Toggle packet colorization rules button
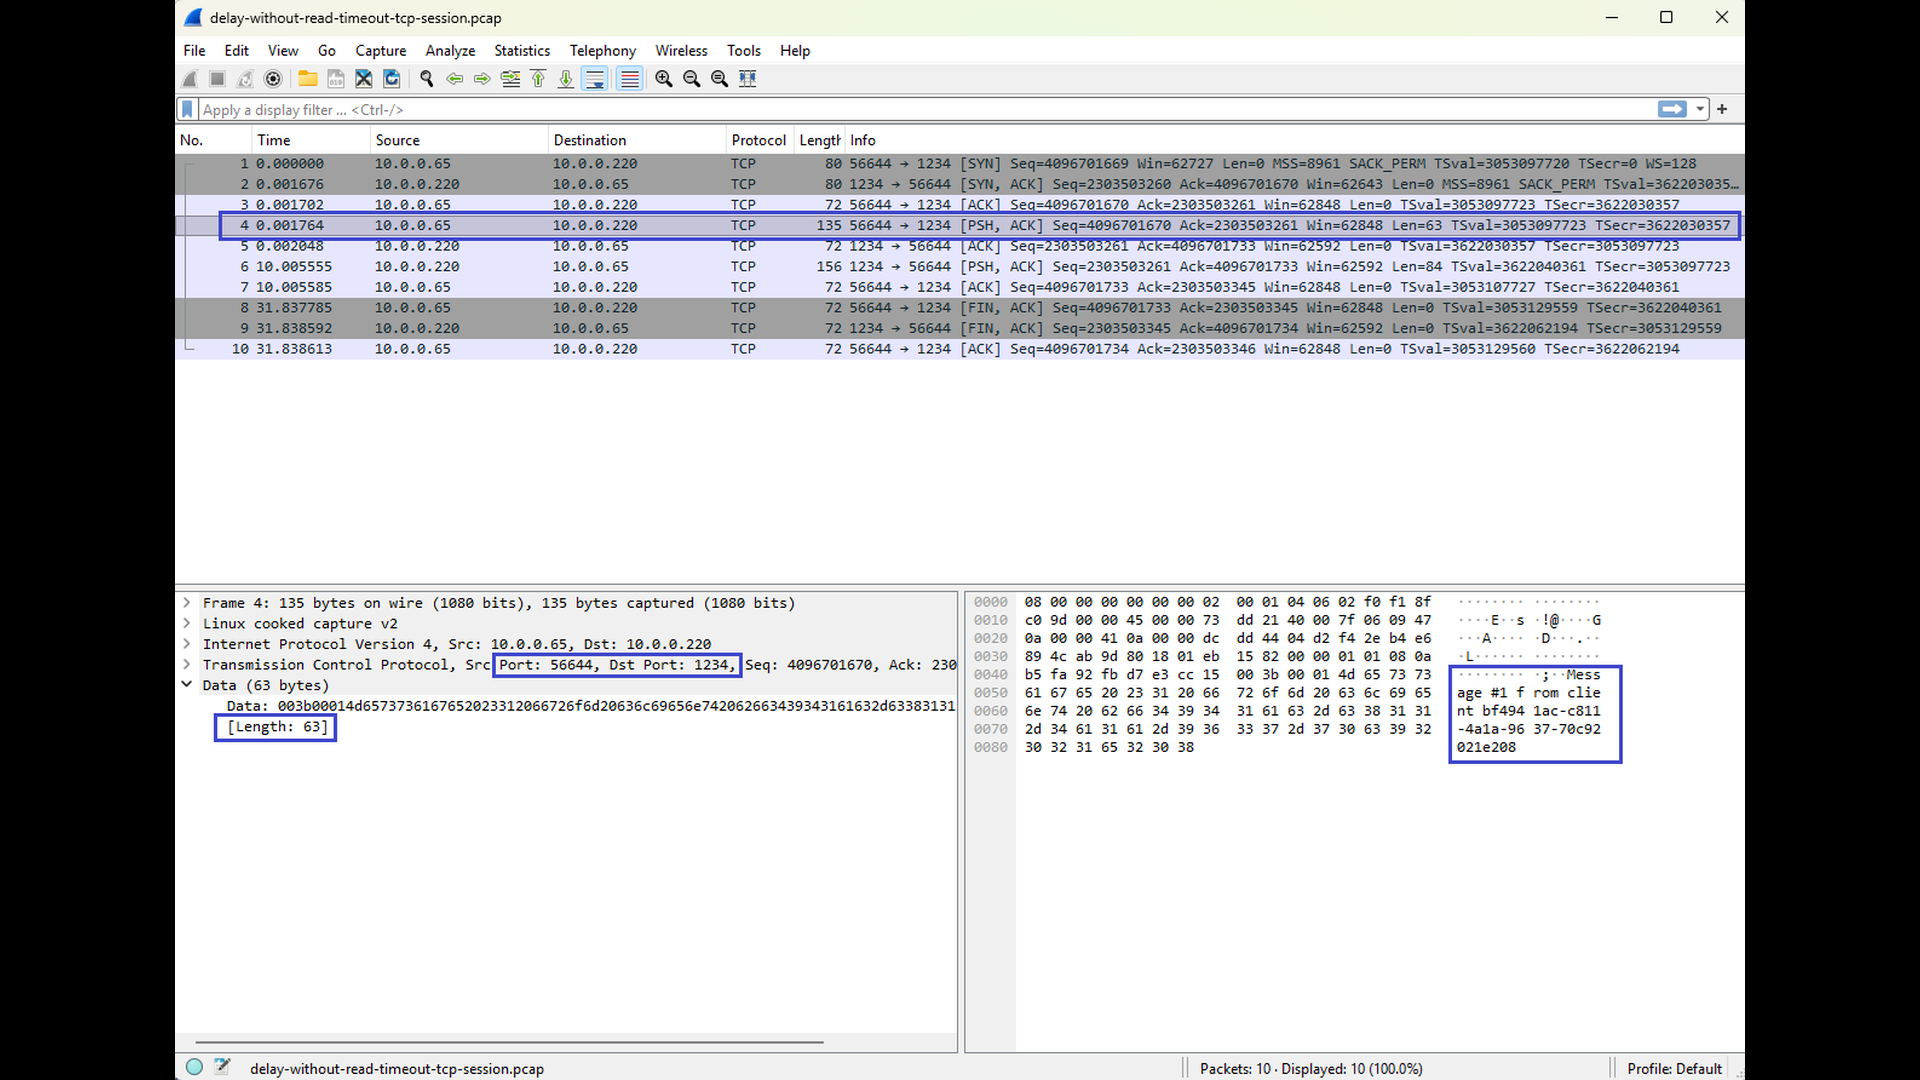Viewport: 1920px width, 1080px height. [629, 79]
